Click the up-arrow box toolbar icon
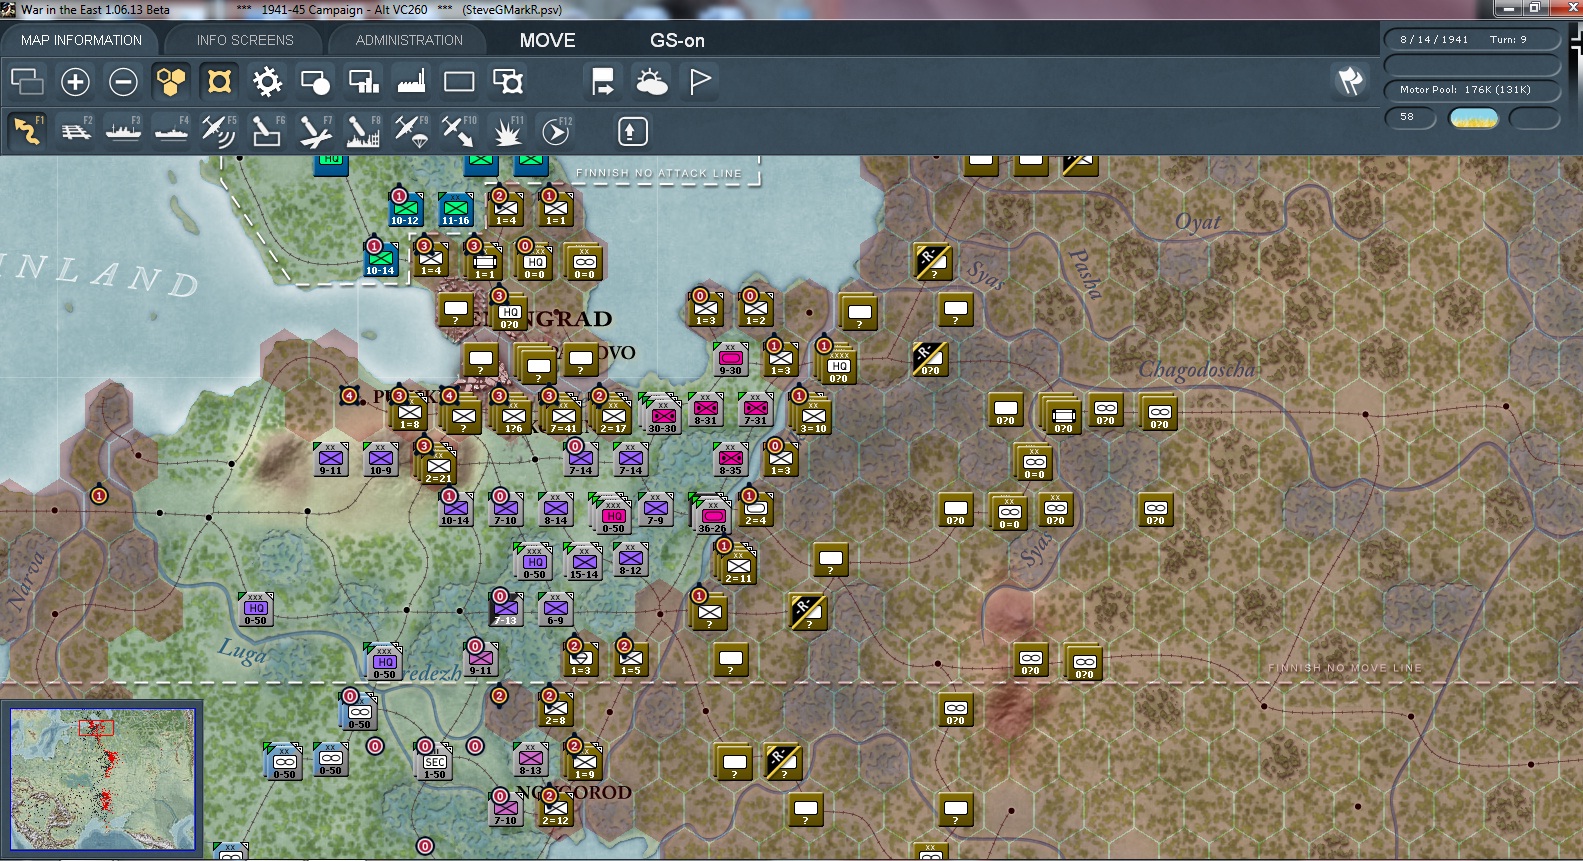This screenshot has height=861, width=1583. [x=632, y=131]
